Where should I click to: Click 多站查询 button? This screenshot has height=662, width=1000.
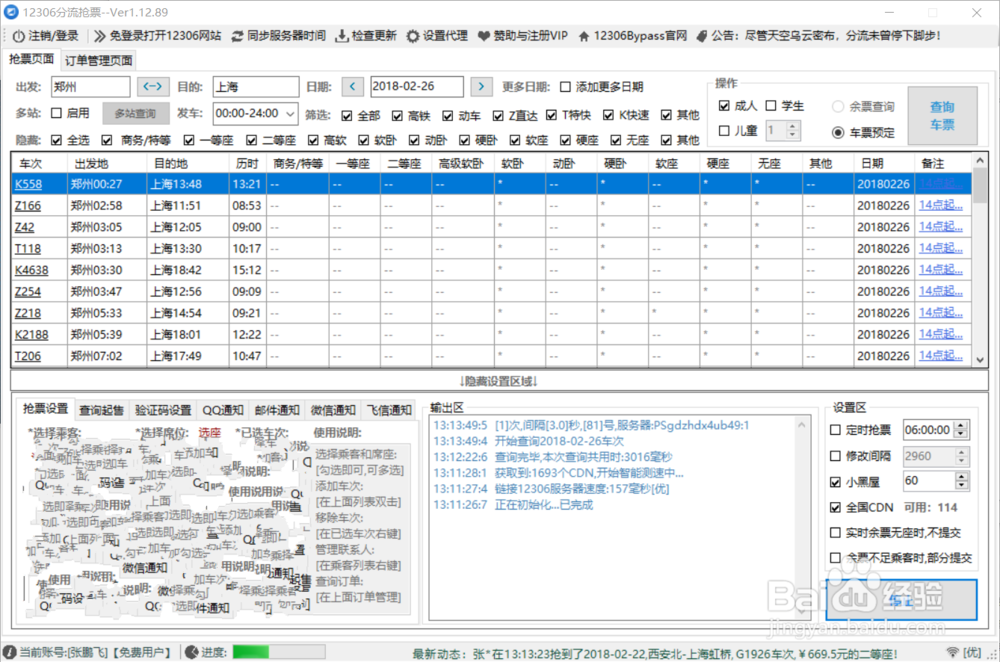click(x=136, y=114)
